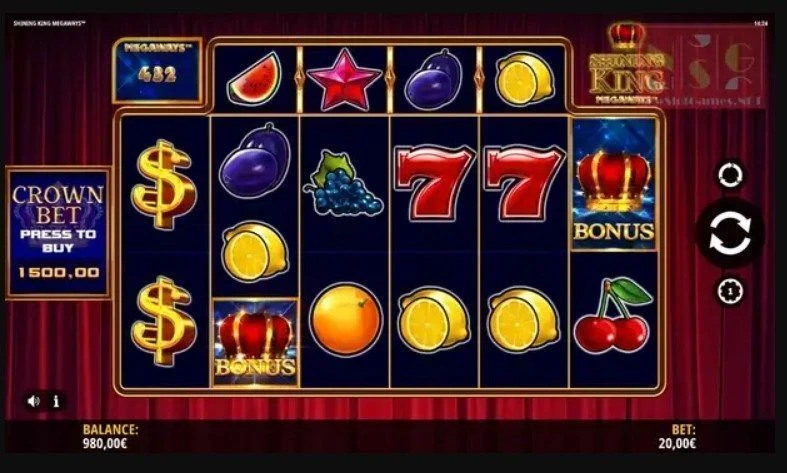Screen dimensions: 787x473
Task: Click the Balance 980,00€ display
Action: [x=110, y=437]
